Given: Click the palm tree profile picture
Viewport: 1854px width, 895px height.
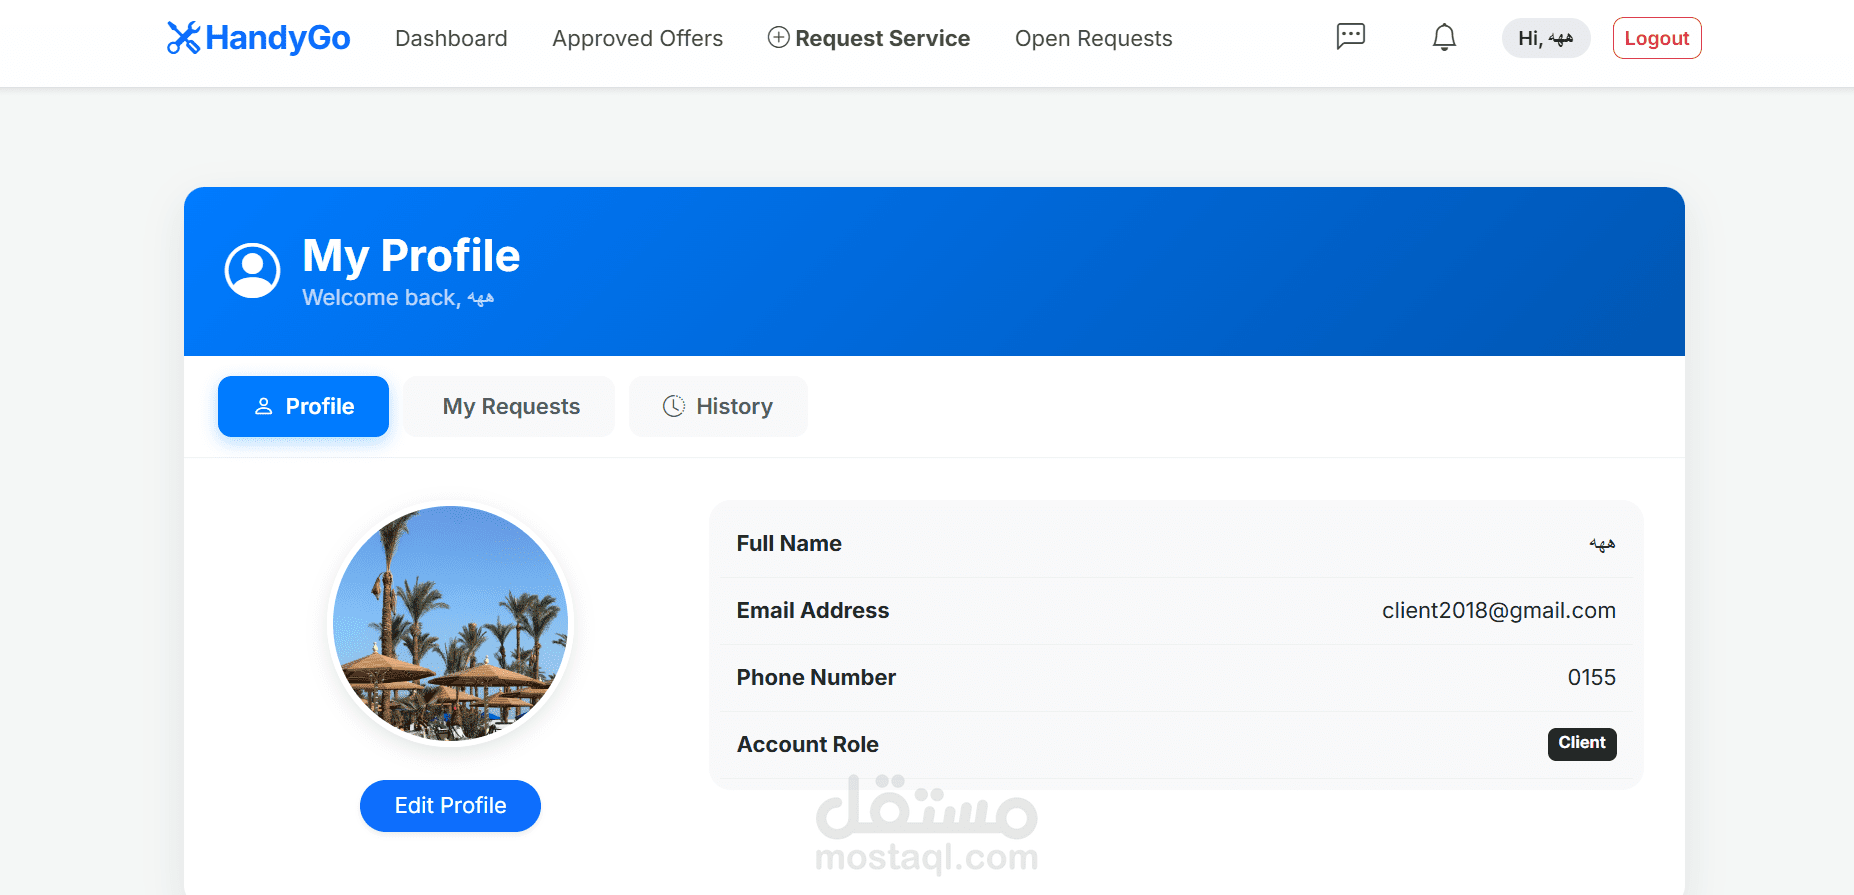Looking at the screenshot, I should 450,623.
